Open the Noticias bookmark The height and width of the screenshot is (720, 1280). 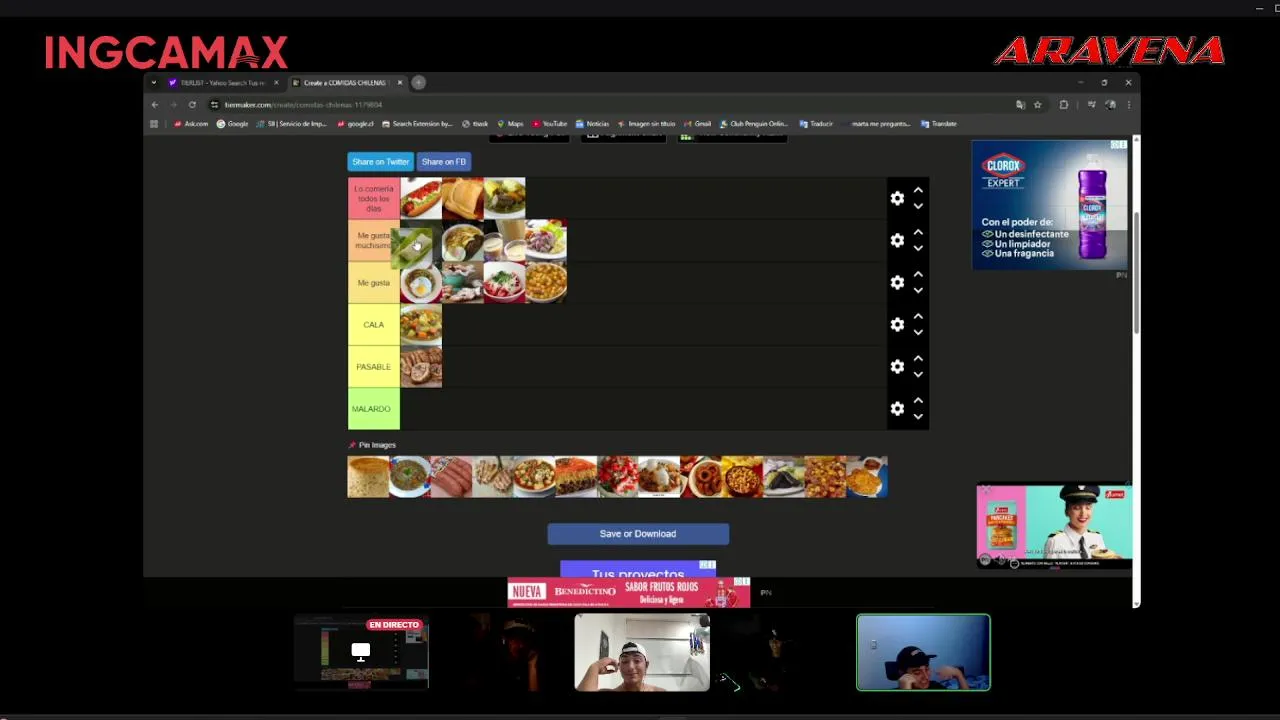[x=592, y=124]
